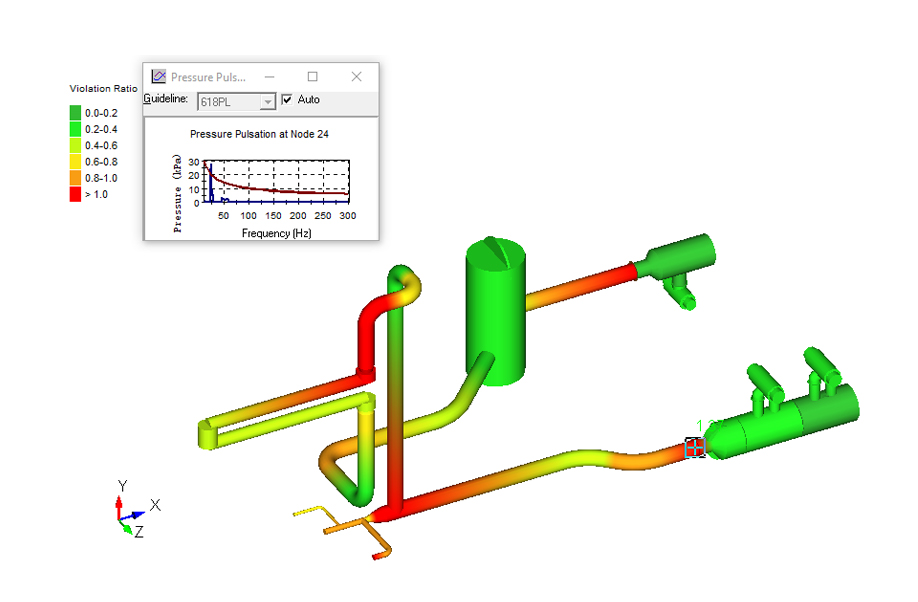Image resolution: width=918 pixels, height=602 pixels.
Task: Open the Guideline dropdown arrow
Action: click(x=266, y=101)
